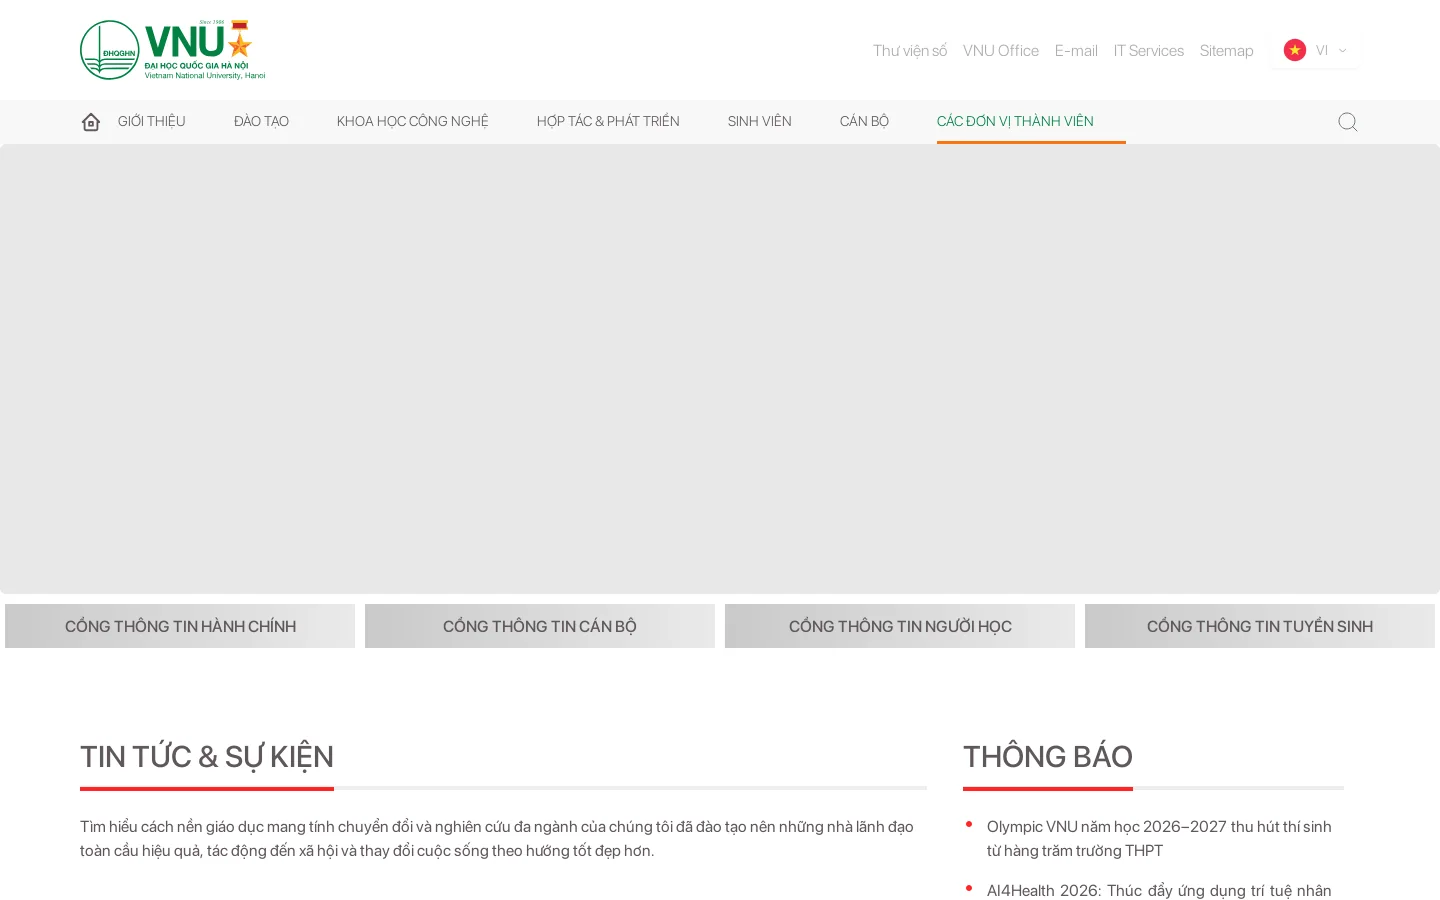The image size is (1440, 900).
Task: Click Cổng thông tin tuyển sinh button
Action: (x=1260, y=626)
